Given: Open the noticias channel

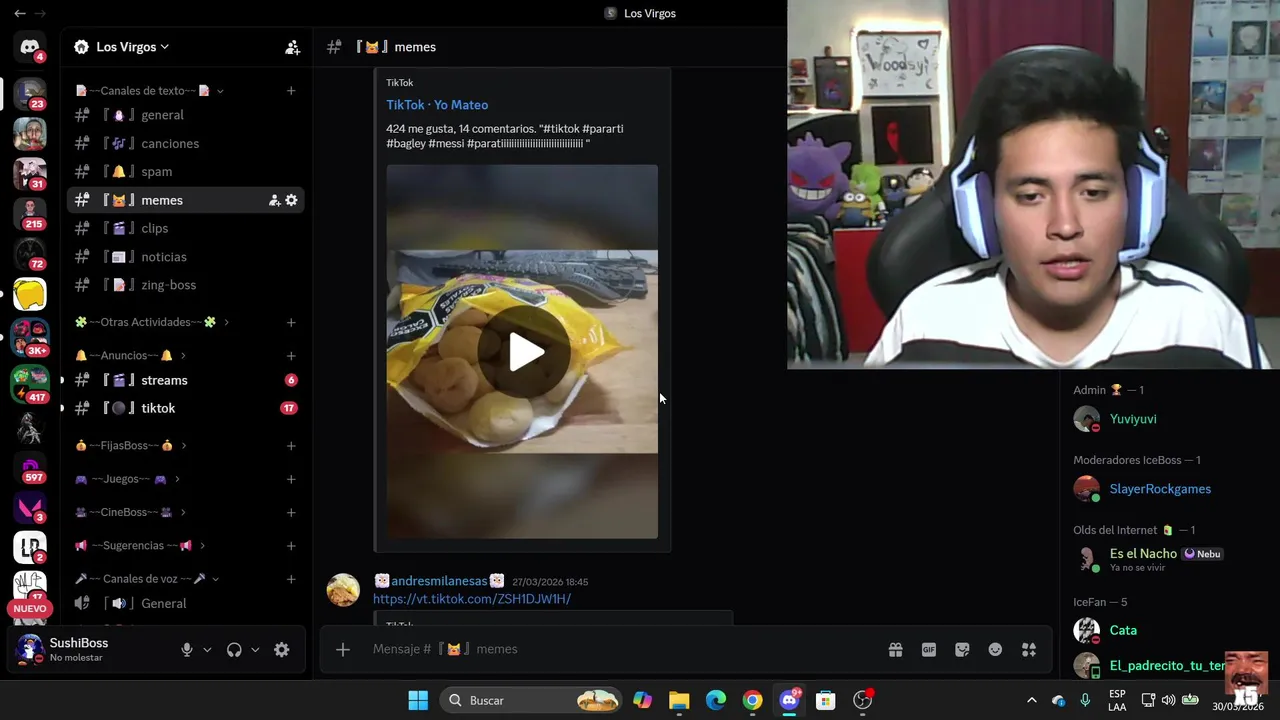Looking at the screenshot, I should coord(185,257).
